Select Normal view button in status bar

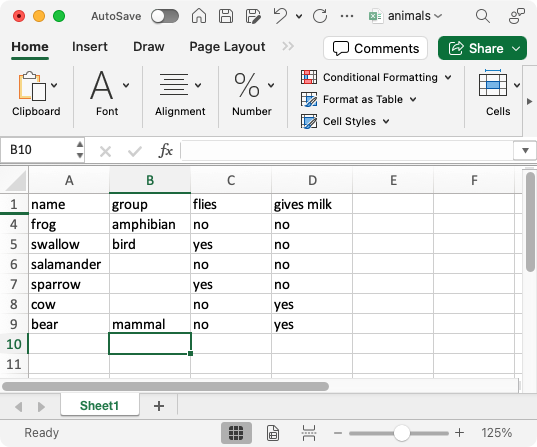pyautogui.click(x=236, y=433)
